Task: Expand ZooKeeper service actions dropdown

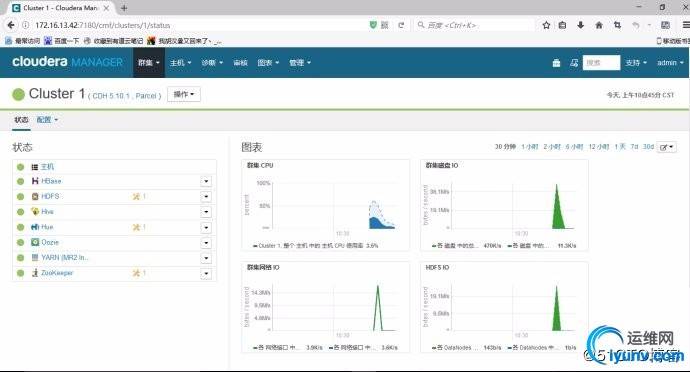Action: 206,274
